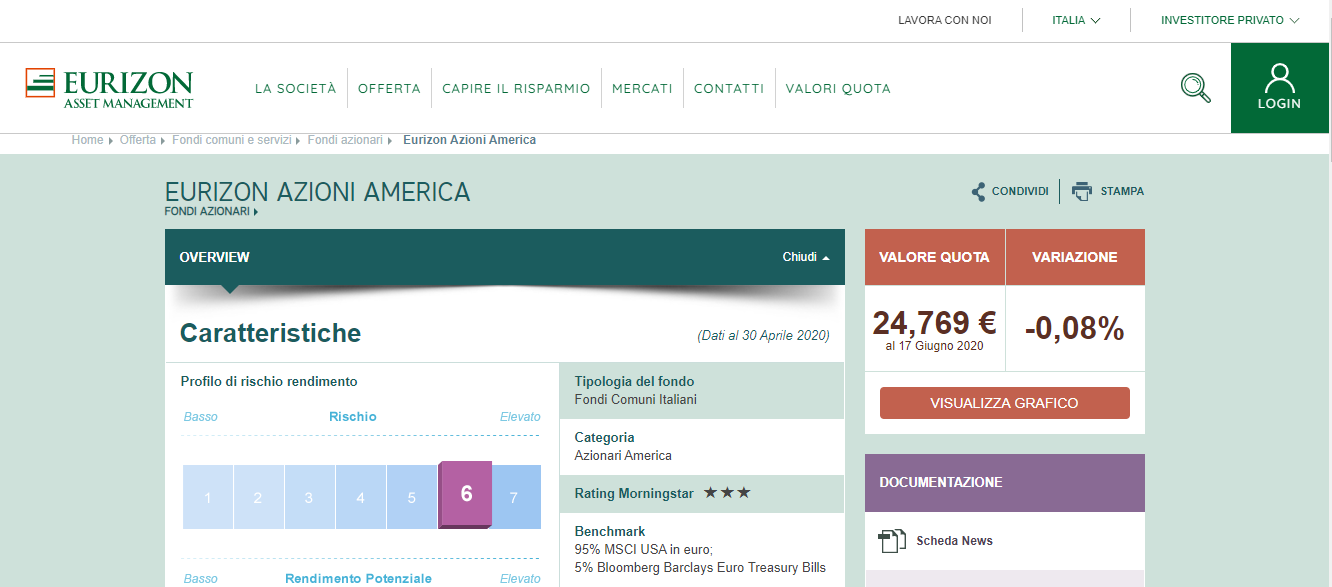Click the '95% MSCI USA in euro' benchmark text
Viewport: 1332px width, 587px height.
[x=642, y=549]
